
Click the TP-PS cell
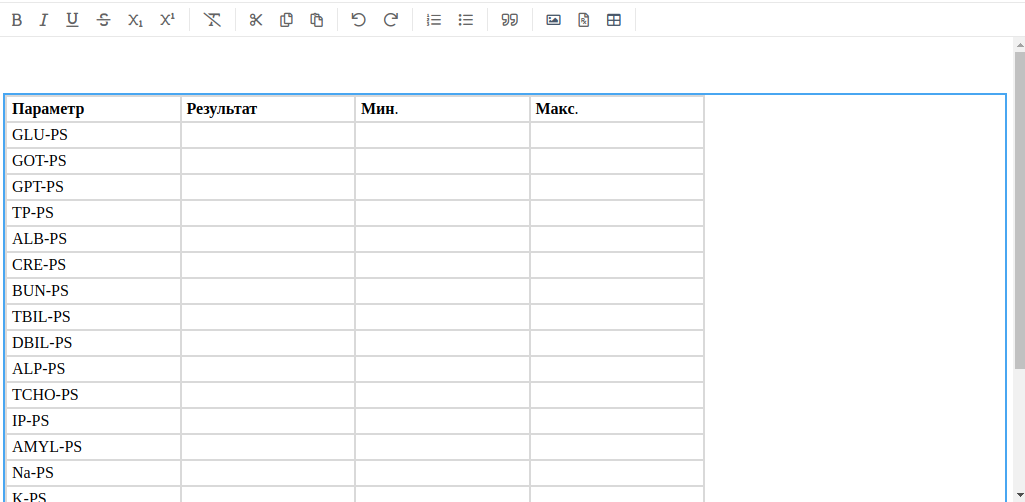click(x=93, y=213)
